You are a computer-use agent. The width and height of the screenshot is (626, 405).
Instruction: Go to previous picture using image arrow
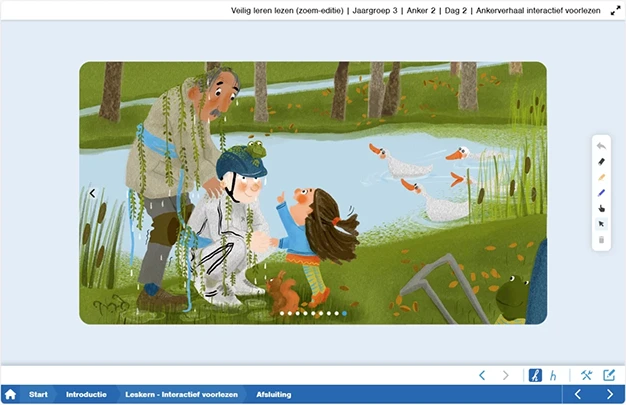tap(93, 193)
